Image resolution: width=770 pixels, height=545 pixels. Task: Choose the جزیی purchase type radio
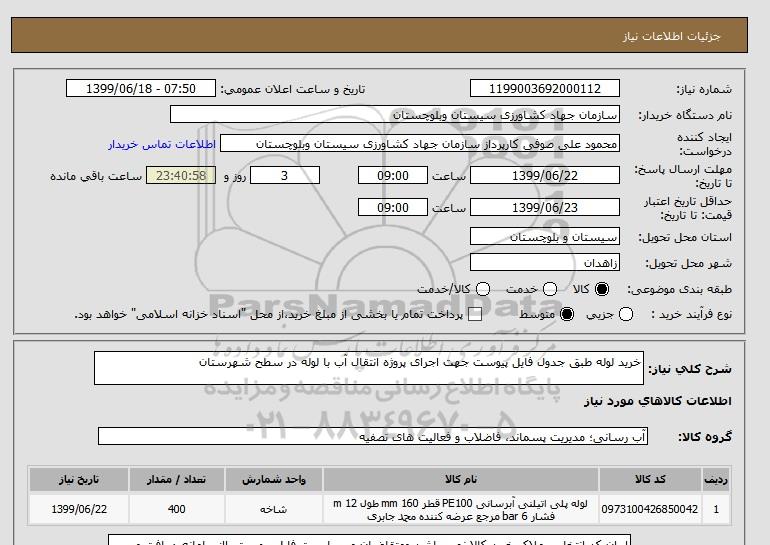pyautogui.click(x=626, y=314)
